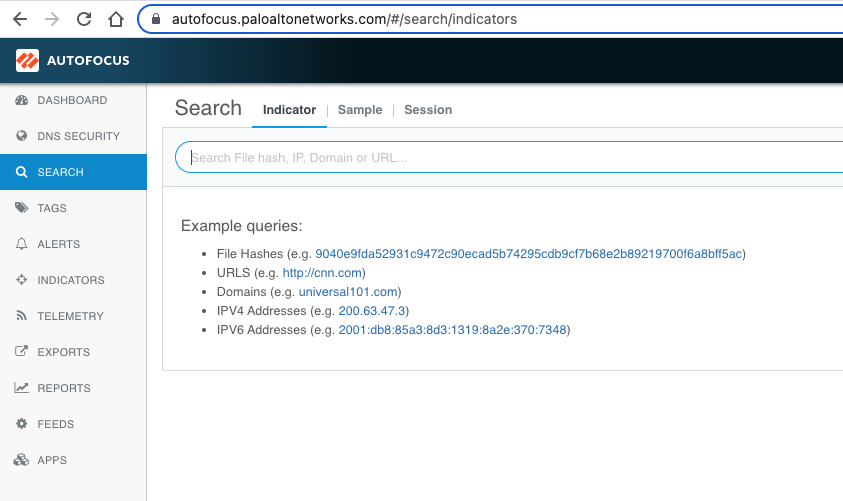Screen dimensions: 843x501
Task: Click the 'Search' page title
Action: pos(208,108)
